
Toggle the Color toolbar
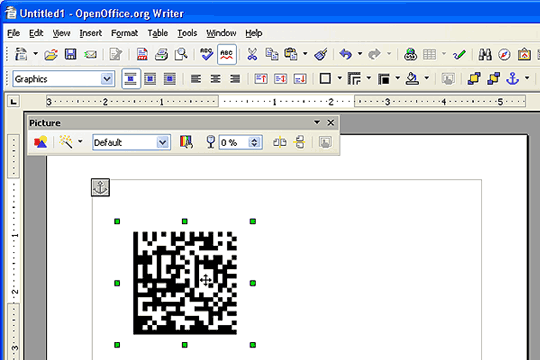coord(186,142)
